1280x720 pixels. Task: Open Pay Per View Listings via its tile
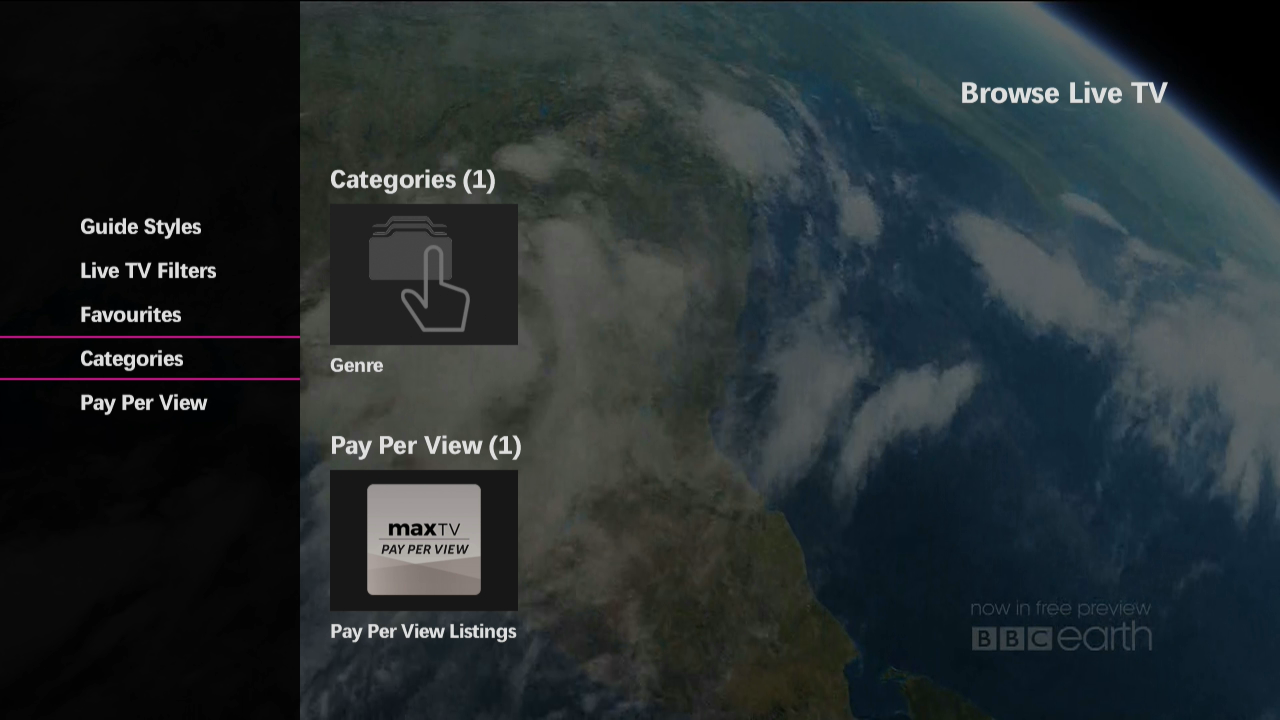click(423, 540)
